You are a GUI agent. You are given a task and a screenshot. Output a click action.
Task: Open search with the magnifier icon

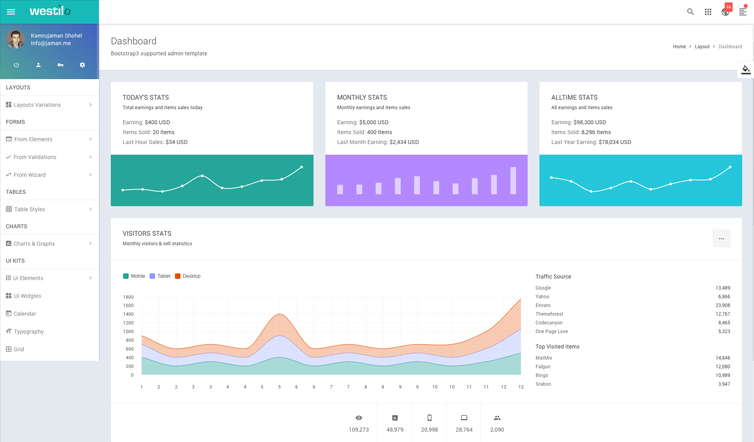690,12
